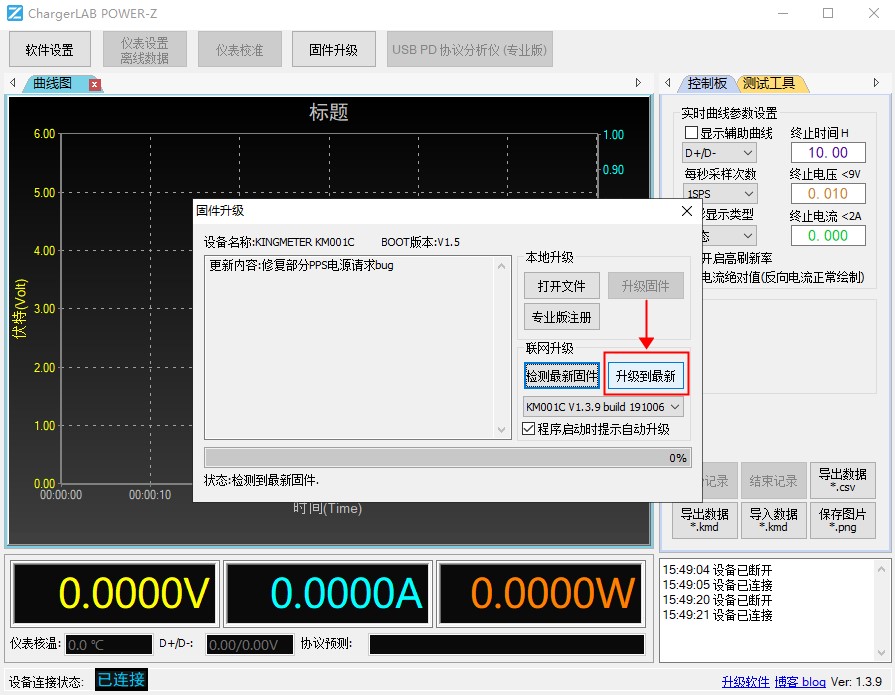The height and width of the screenshot is (695, 895).
Task: Open the 博客 blog link
Action: click(799, 681)
